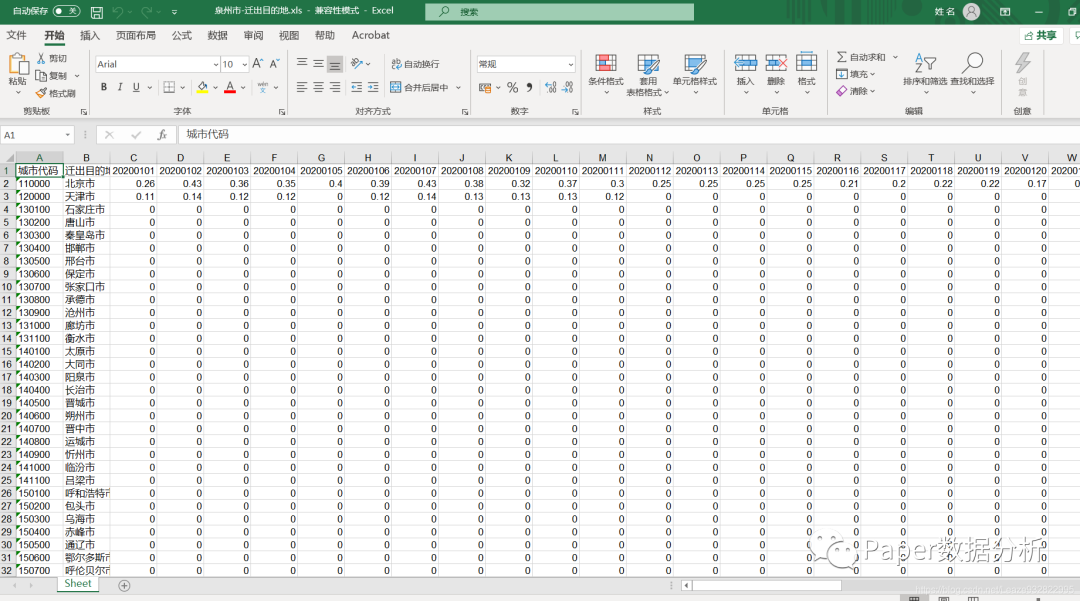Click the Paste (粘贴) clipboard icon
This screenshot has width=1080, height=601.
18,65
